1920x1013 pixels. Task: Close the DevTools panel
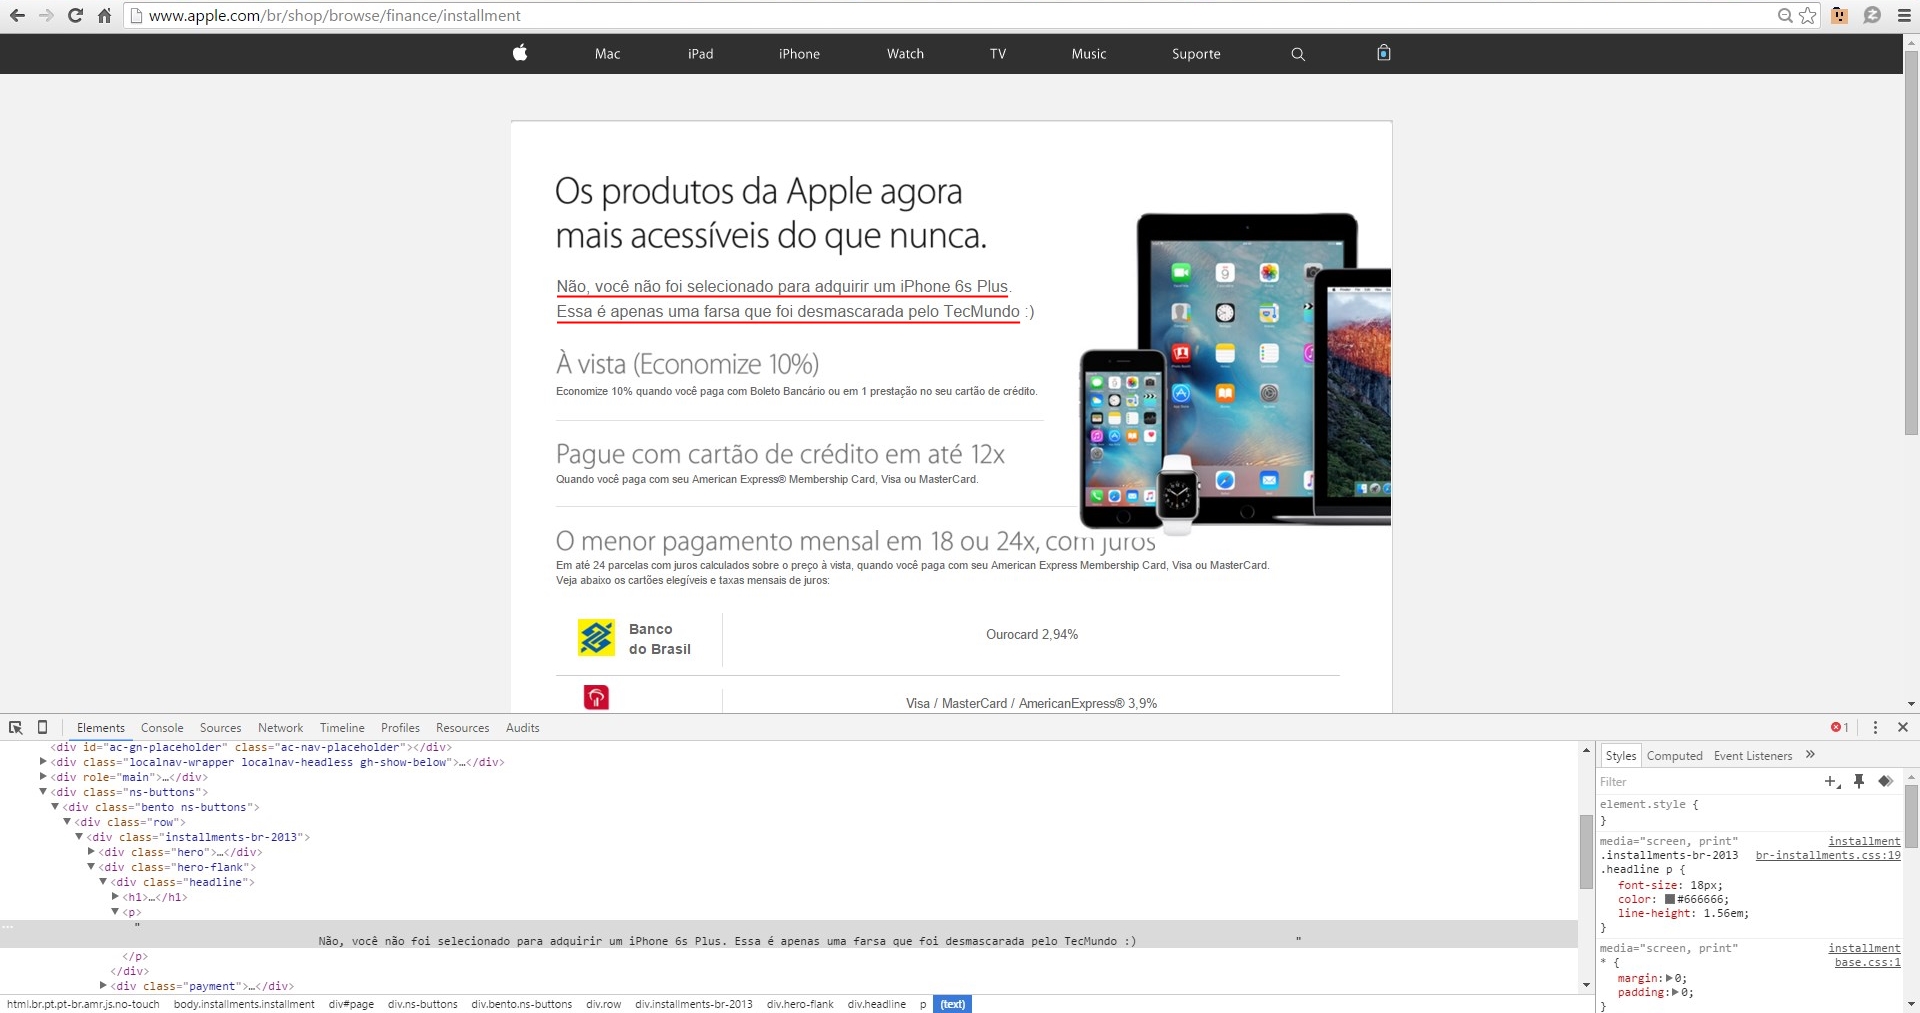(x=1903, y=727)
